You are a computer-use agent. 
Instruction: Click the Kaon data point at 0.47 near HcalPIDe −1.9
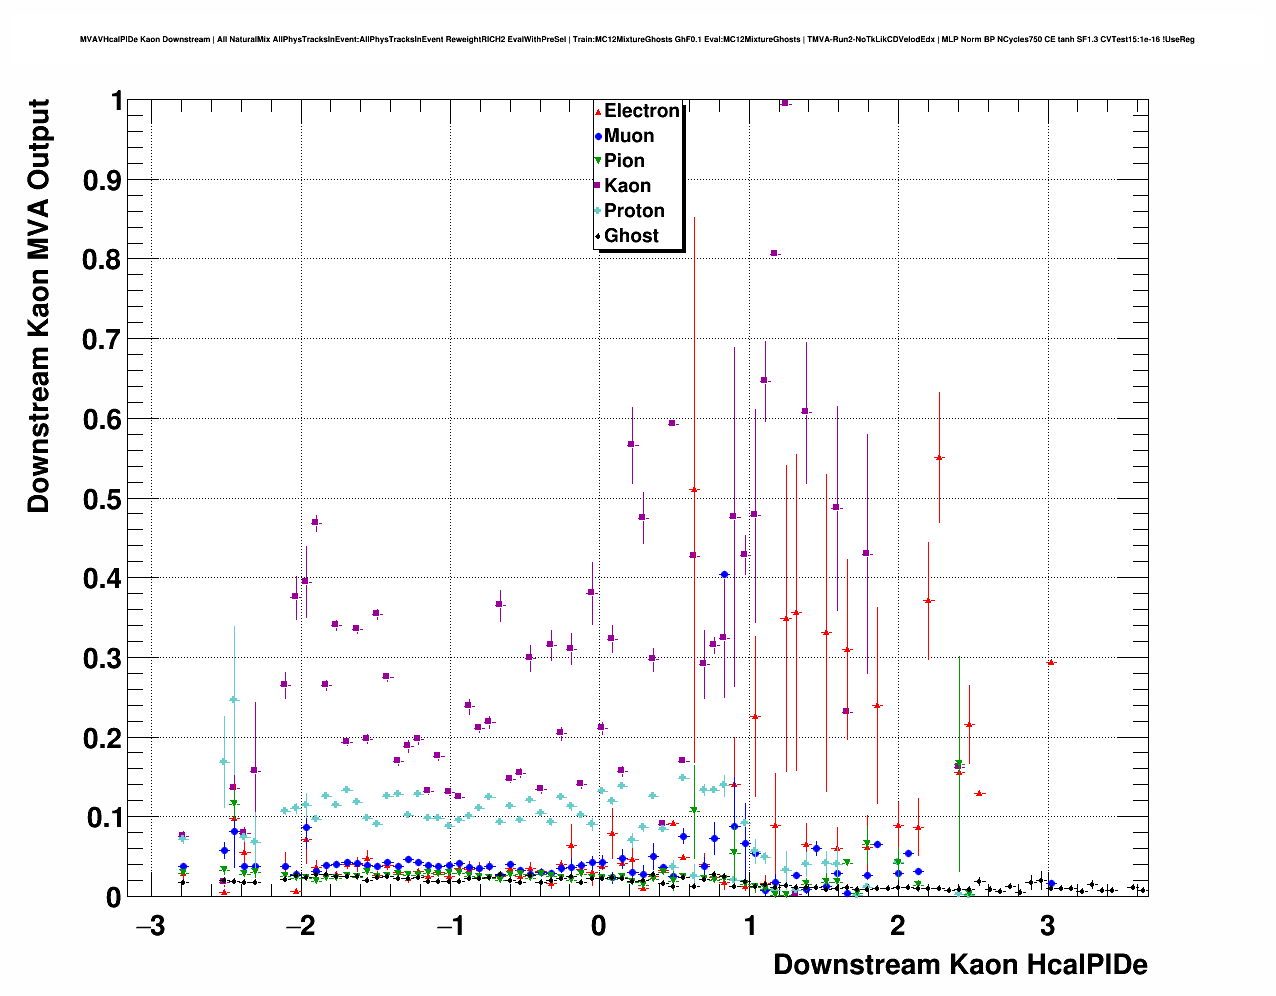(315, 522)
